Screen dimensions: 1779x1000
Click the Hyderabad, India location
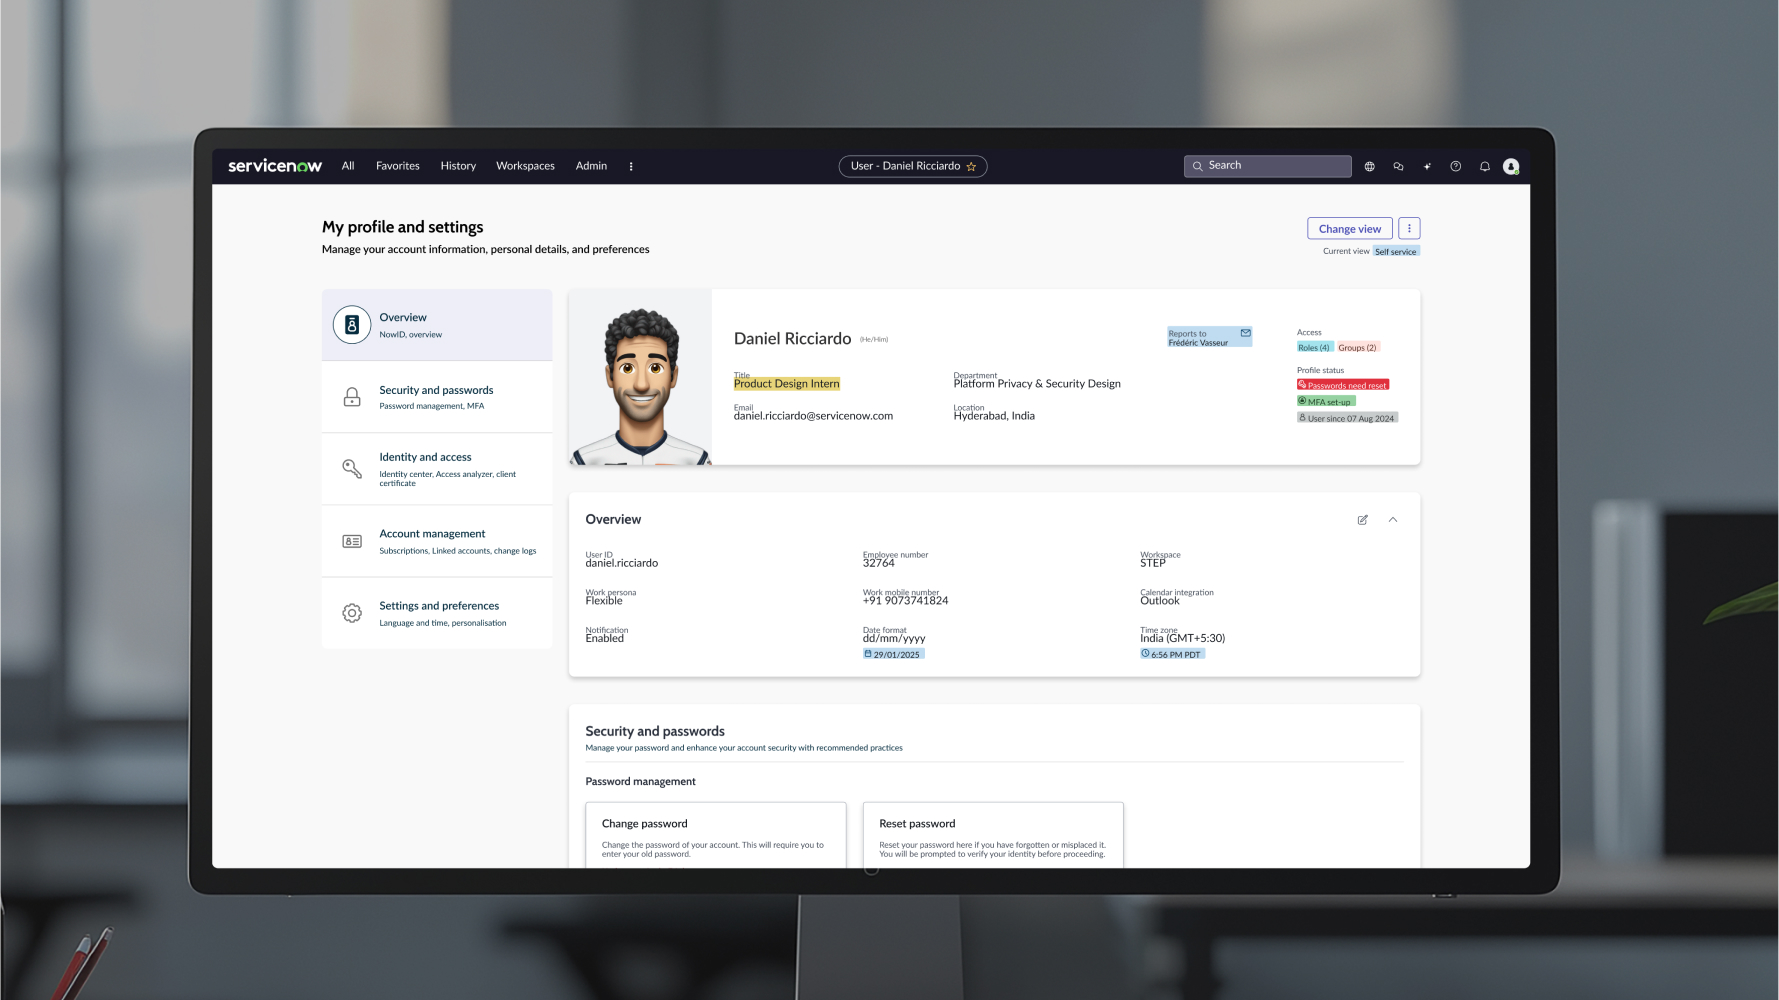click(994, 416)
